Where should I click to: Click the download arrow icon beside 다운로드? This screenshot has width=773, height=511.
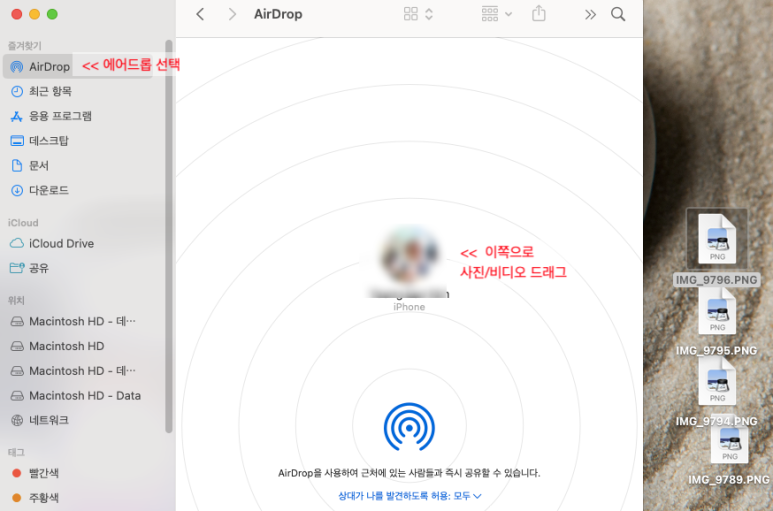pos(17,190)
